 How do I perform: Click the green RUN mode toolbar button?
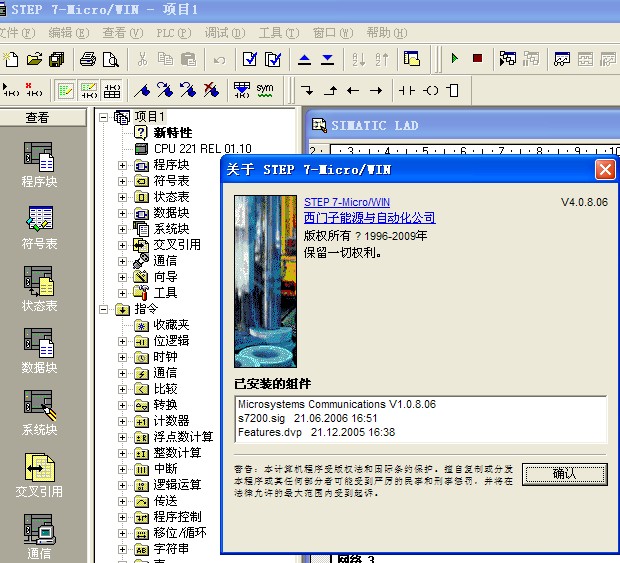[455, 59]
